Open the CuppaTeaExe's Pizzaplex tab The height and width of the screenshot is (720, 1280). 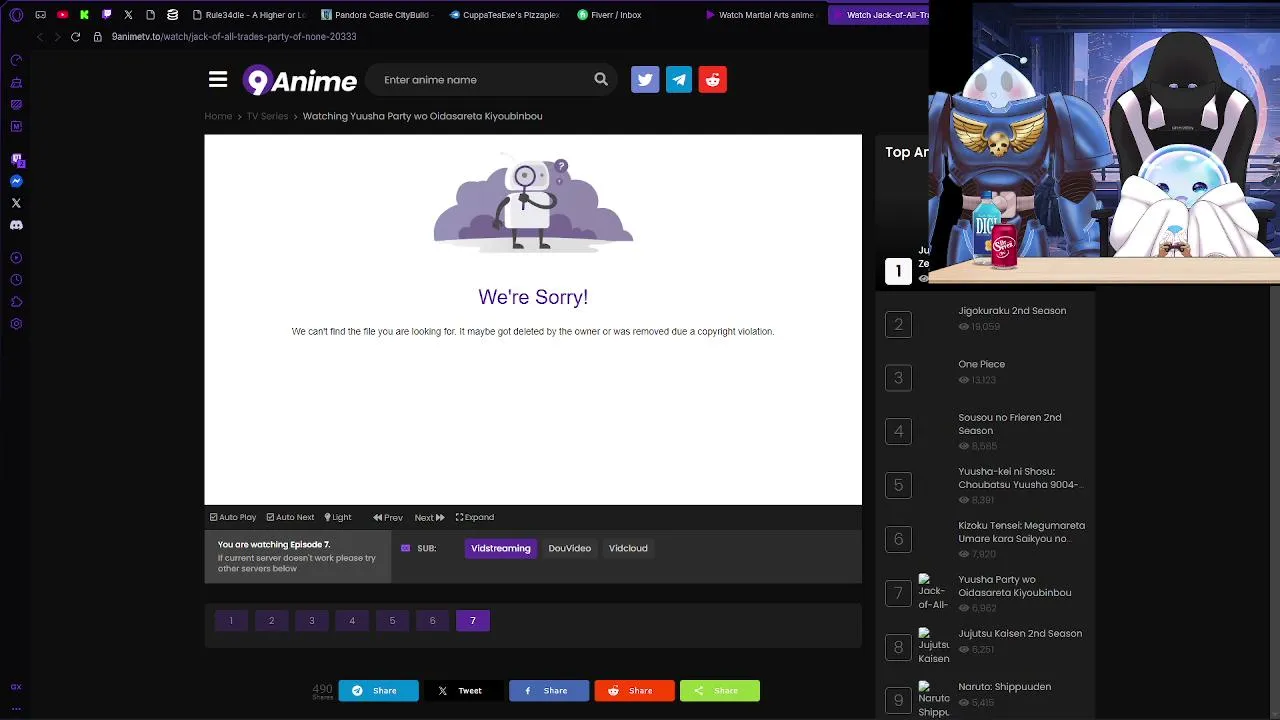click(505, 15)
